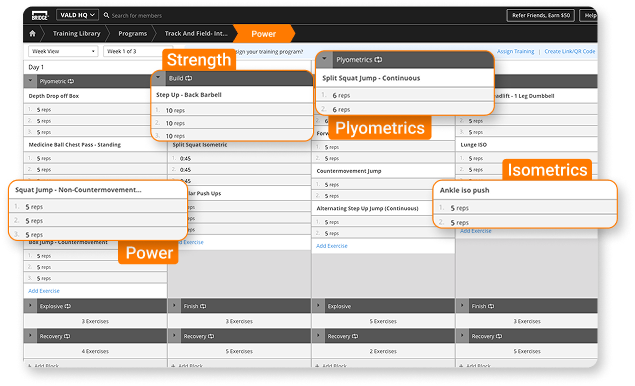Click the search magnifier icon
635x386 pixels.
click(x=106, y=15)
